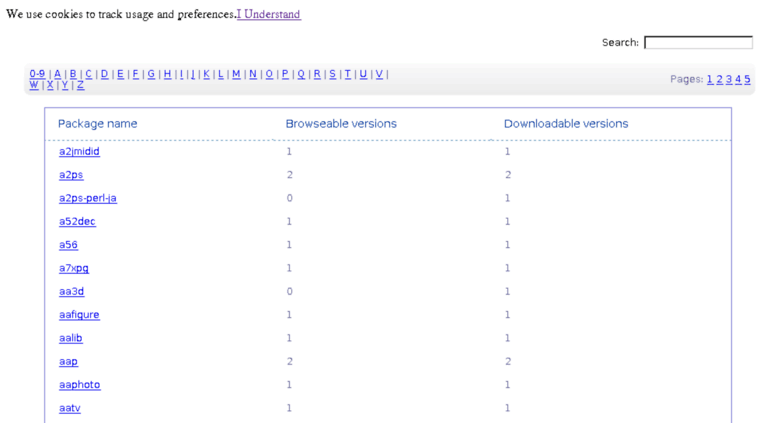Filter packages by letter A
777x423 pixels.
click(57, 74)
